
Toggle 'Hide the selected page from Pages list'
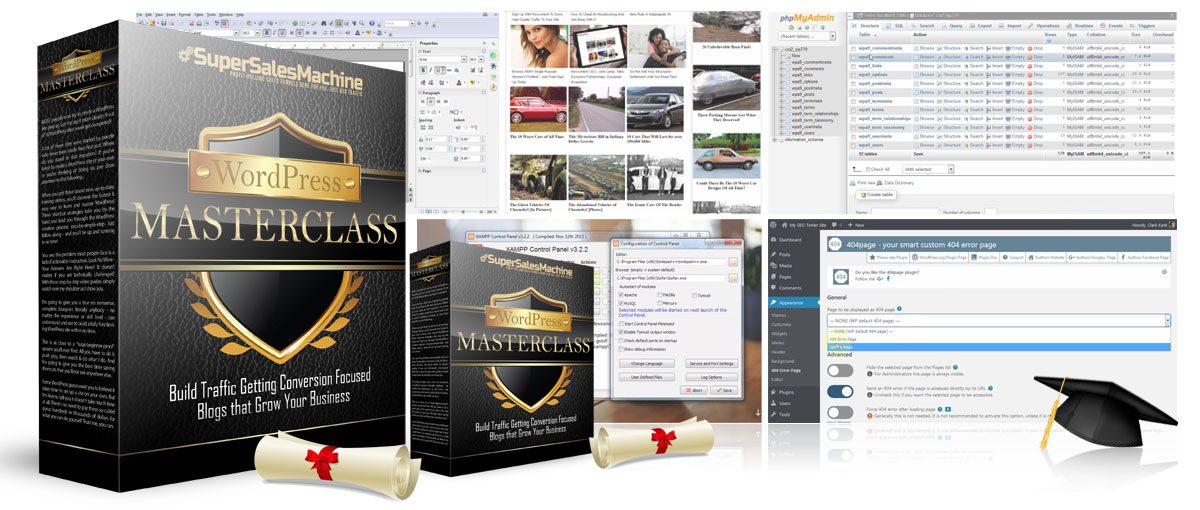pyautogui.click(x=840, y=370)
